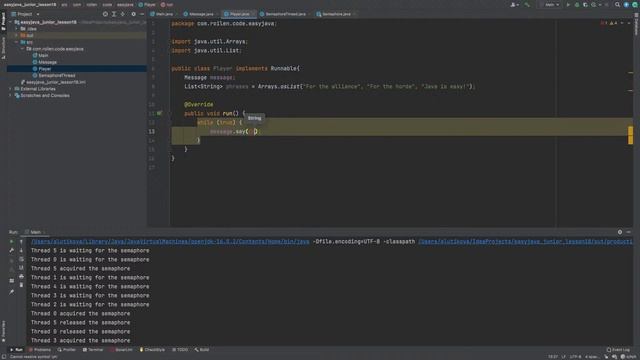Open Project panel options gear
Screen dimensions: 640x360
133,14
